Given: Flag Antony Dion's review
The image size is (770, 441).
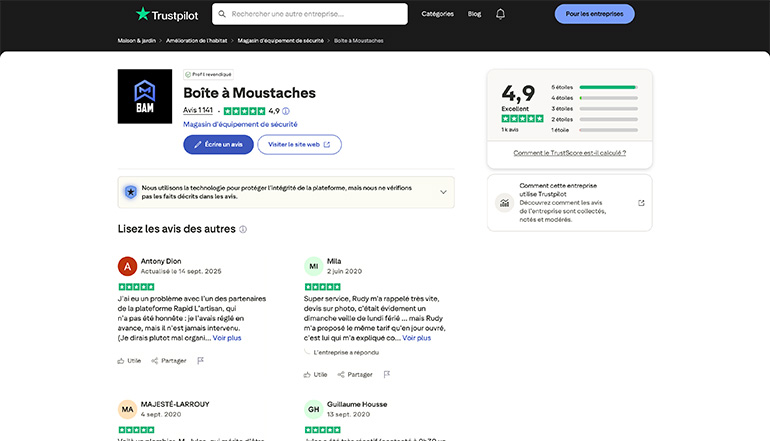Looking at the screenshot, I should pos(200,361).
